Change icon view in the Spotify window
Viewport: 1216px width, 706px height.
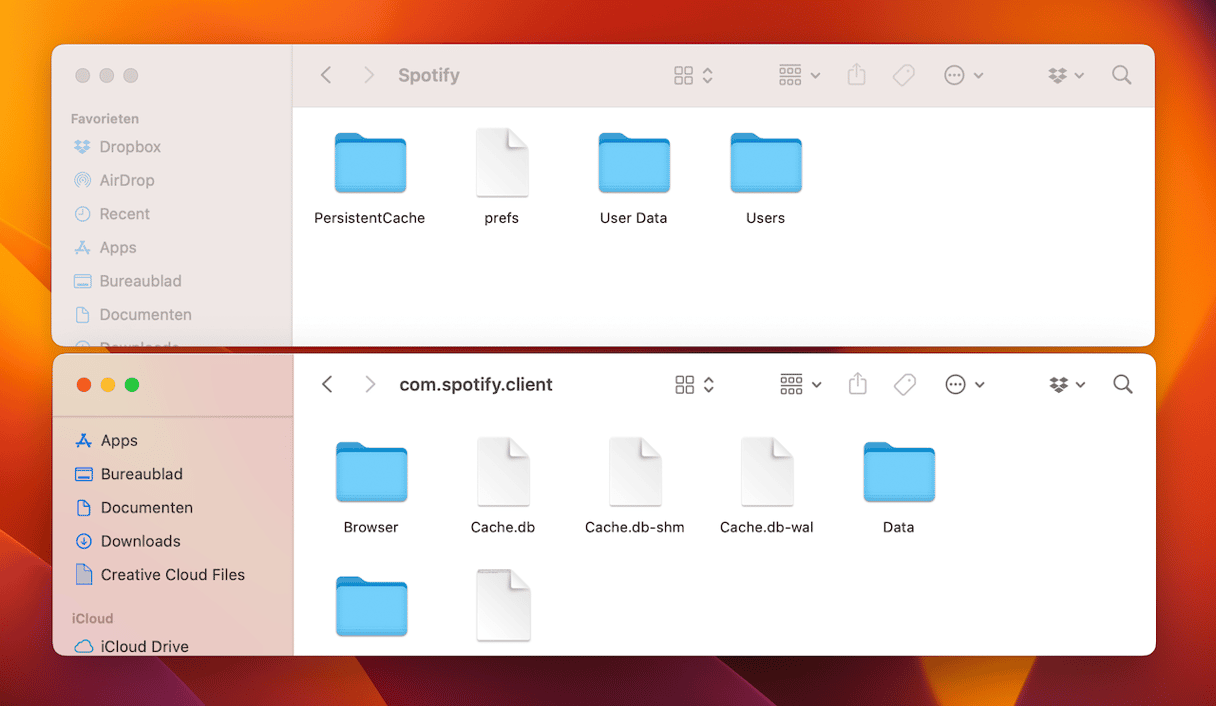tap(693, 75)
